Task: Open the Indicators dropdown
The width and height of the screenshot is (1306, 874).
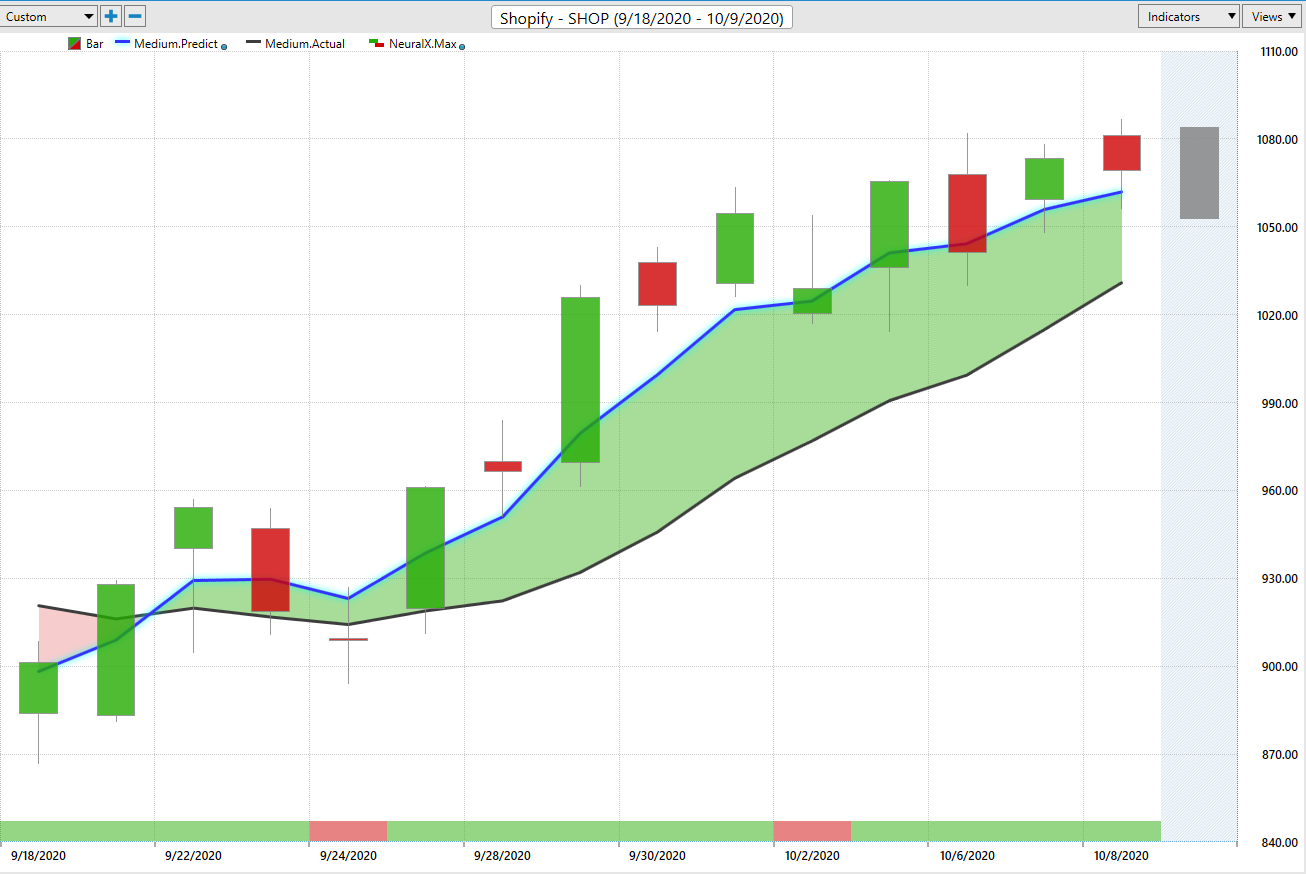Action: [1189, 16]
